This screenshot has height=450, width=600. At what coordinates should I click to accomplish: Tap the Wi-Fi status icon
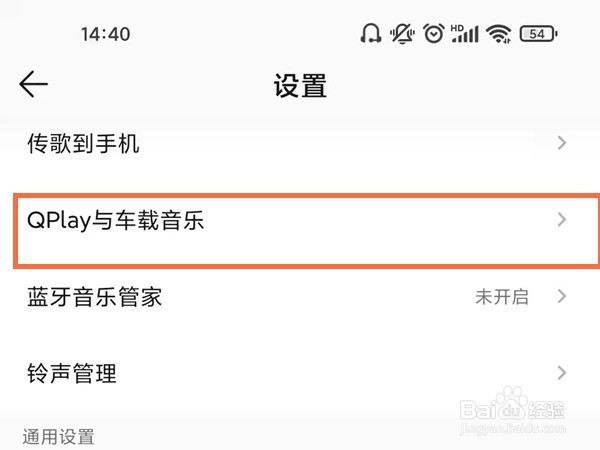pyautogui.click(x=498, y=34)
